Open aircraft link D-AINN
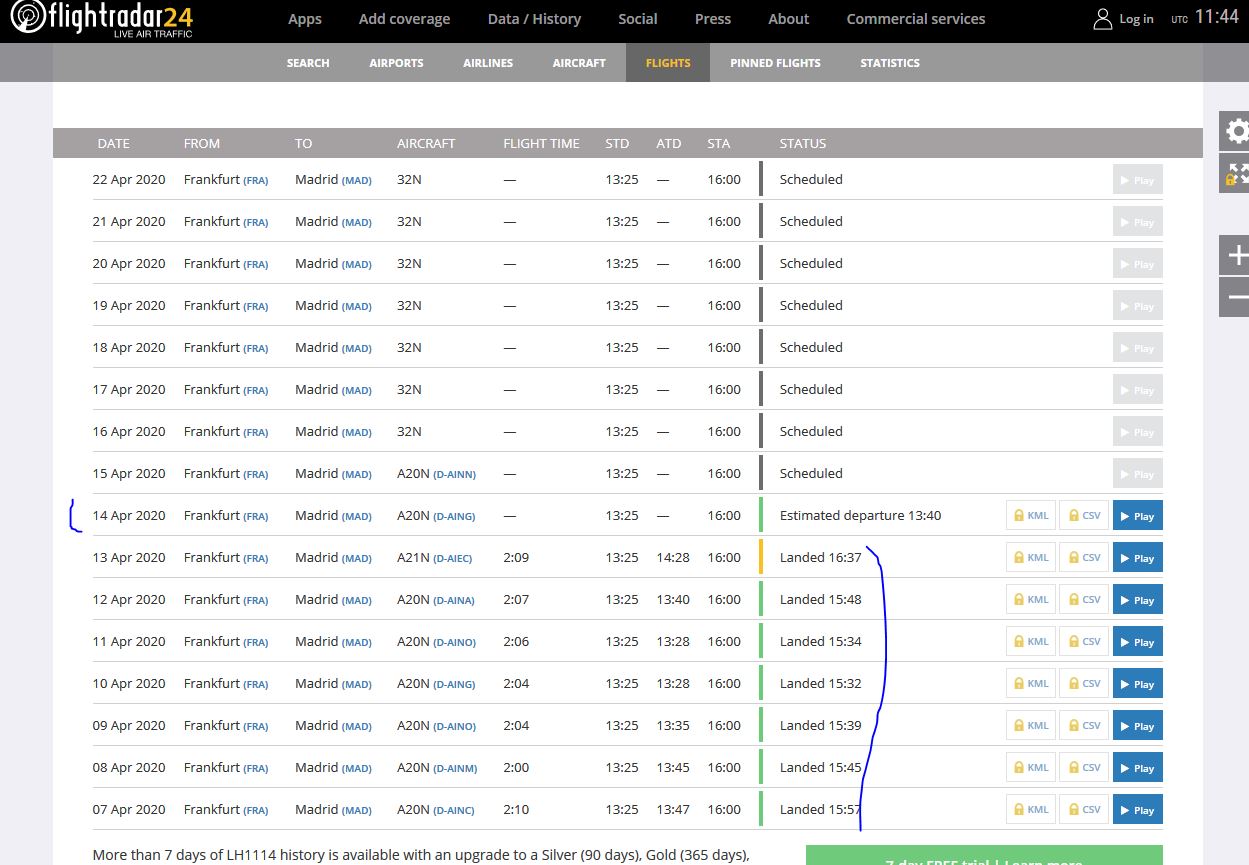This screenshot has height=865, width=1249. click(x=454, y=475)
